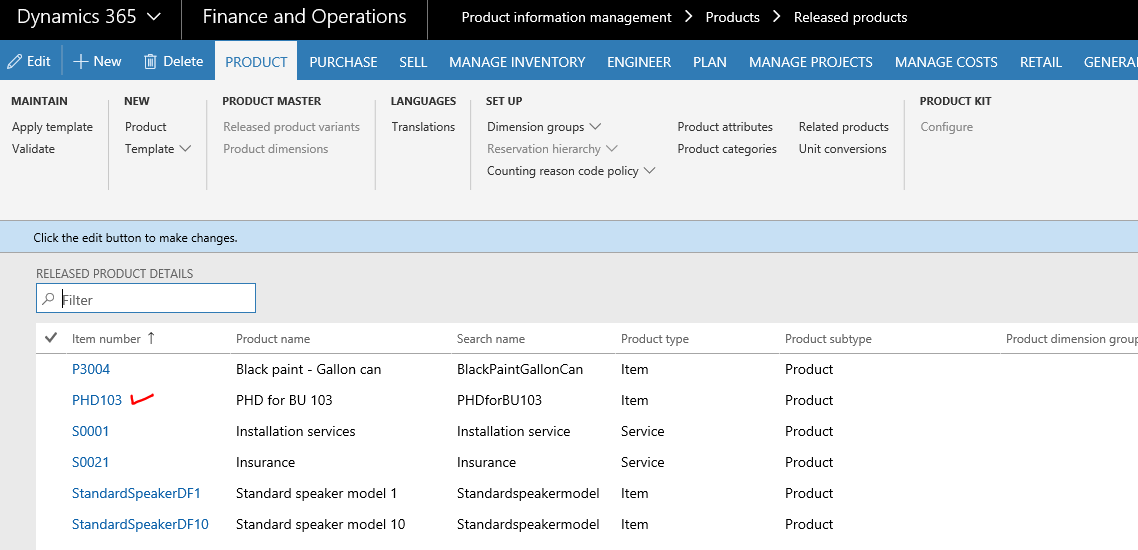The width and height of the screenshot is (1138, 550).
Task: Go to Released products breadcrumb
Action: pos(851,17)
